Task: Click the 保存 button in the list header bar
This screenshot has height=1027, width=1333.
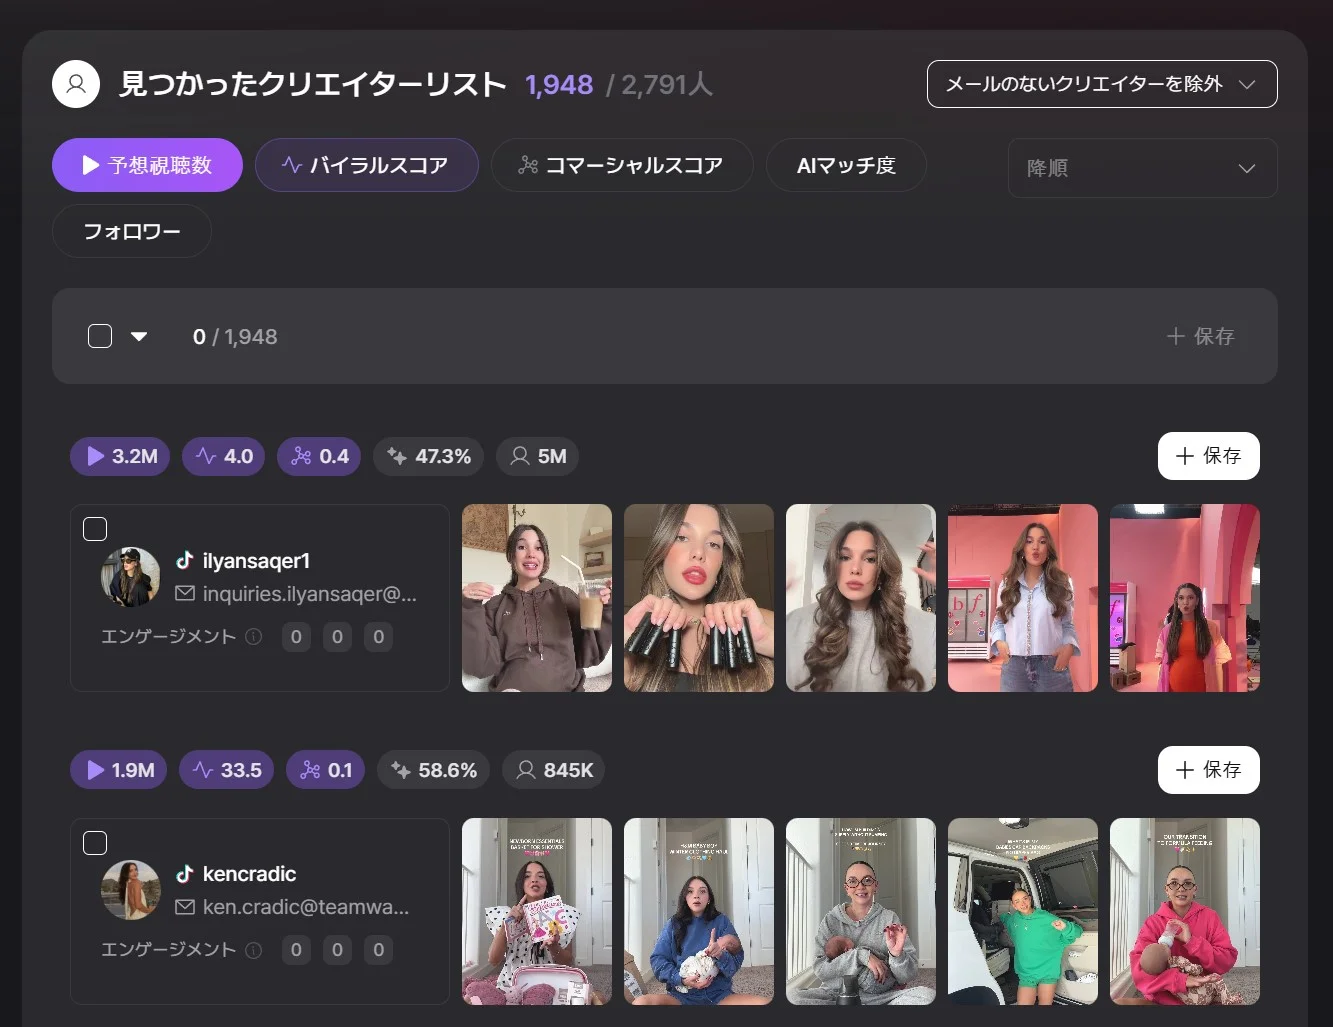Action: tap(1200, 336)
